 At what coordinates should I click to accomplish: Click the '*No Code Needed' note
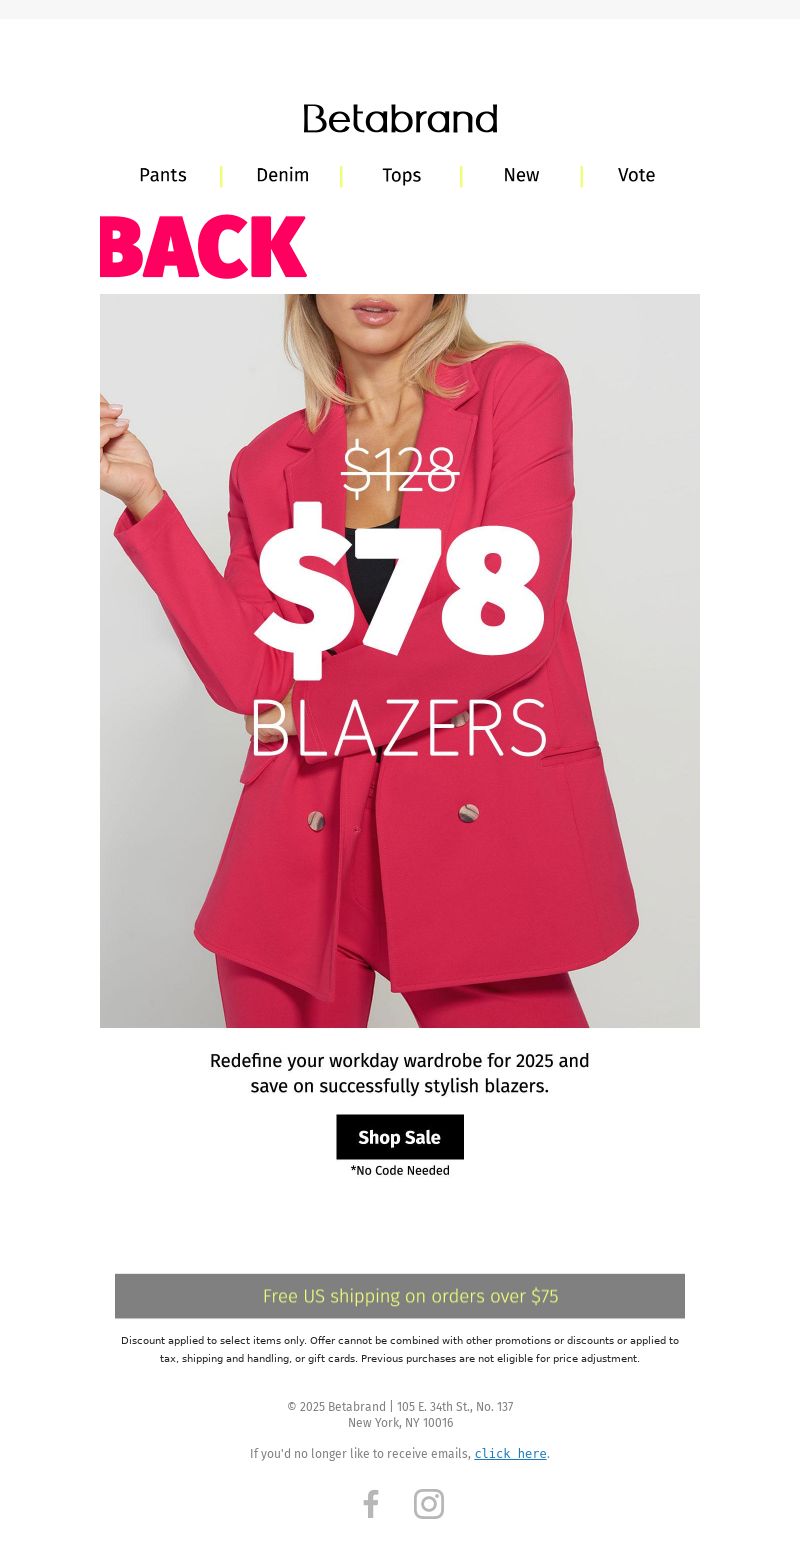click(x=400, y=1171)
